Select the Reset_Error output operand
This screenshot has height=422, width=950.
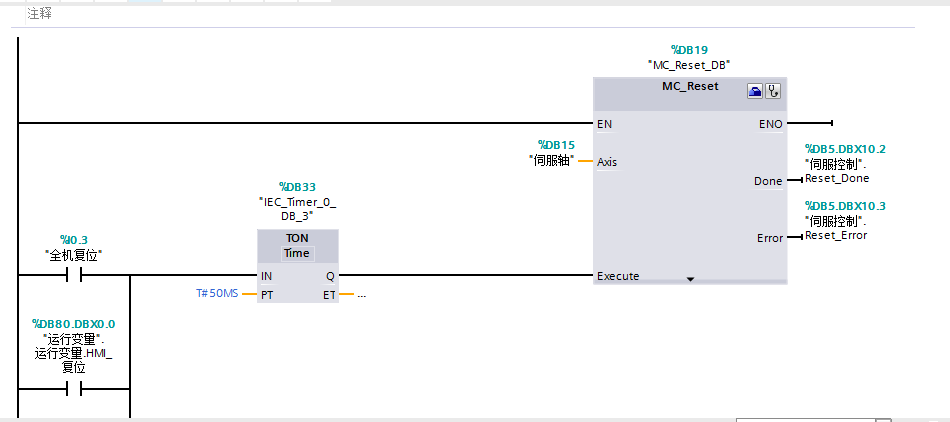coord(836,228)
